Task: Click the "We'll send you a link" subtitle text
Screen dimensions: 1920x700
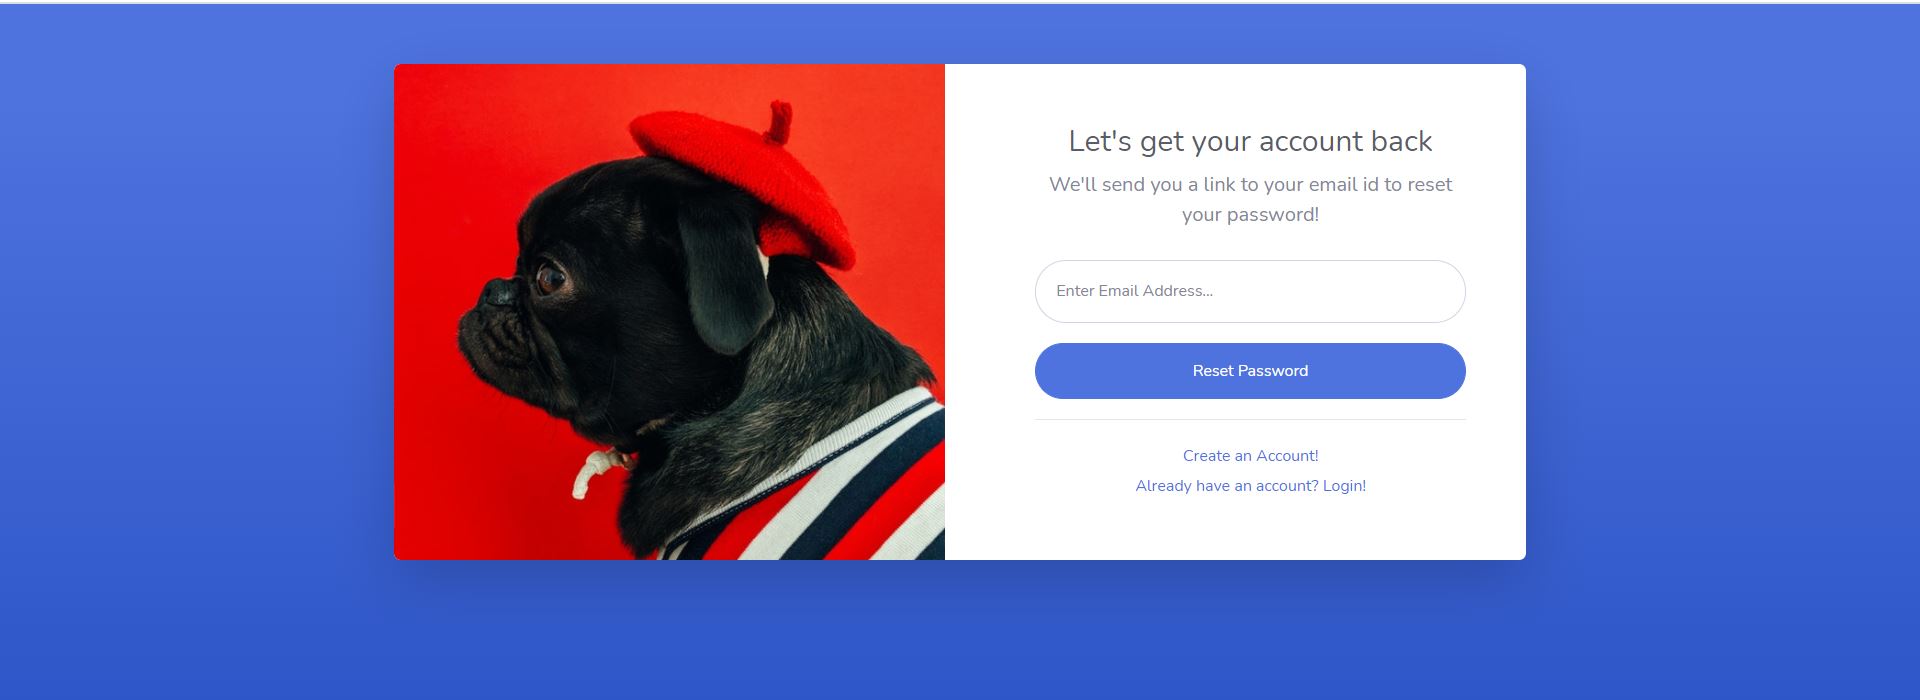Action: (x=1250, y=199)
